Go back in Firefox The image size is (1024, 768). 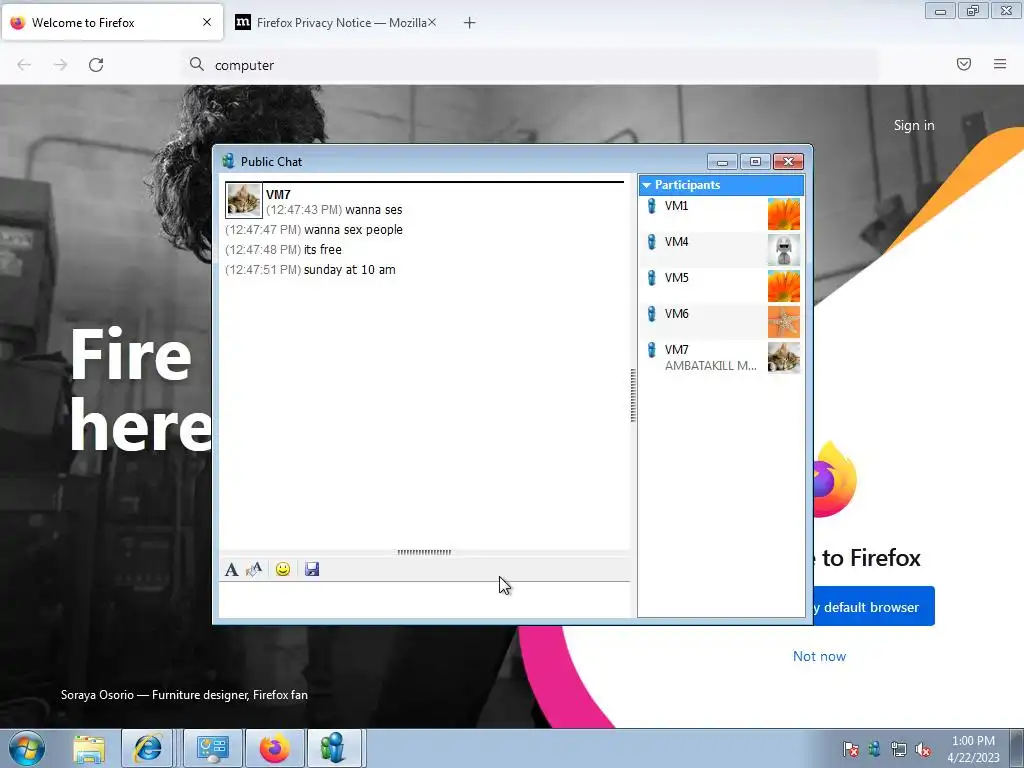click(x=24, y=65)
